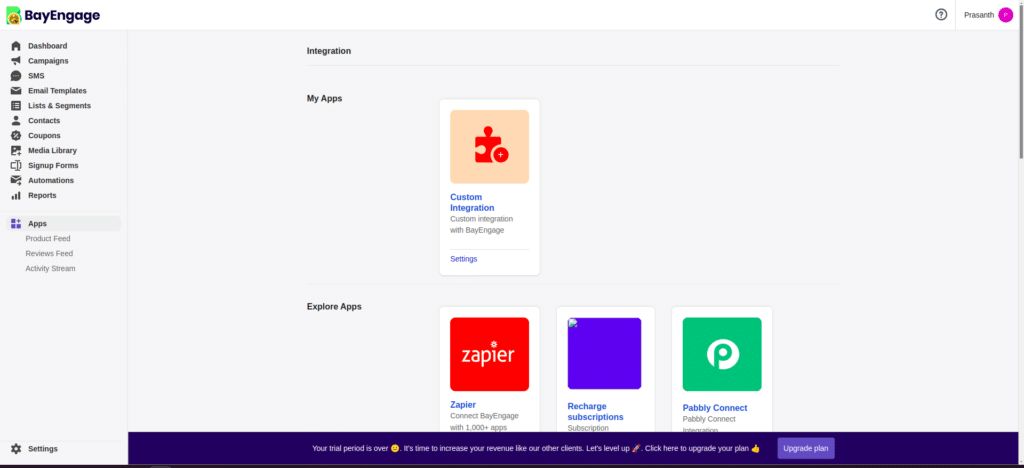Click the Upgrade plan button

coord(806,449)
